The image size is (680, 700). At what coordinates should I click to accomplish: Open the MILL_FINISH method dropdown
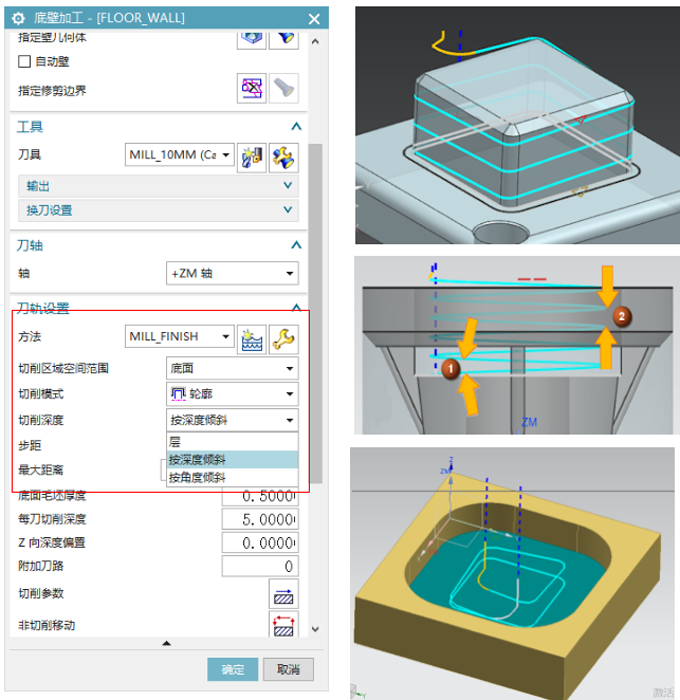[x=180, y=338]
